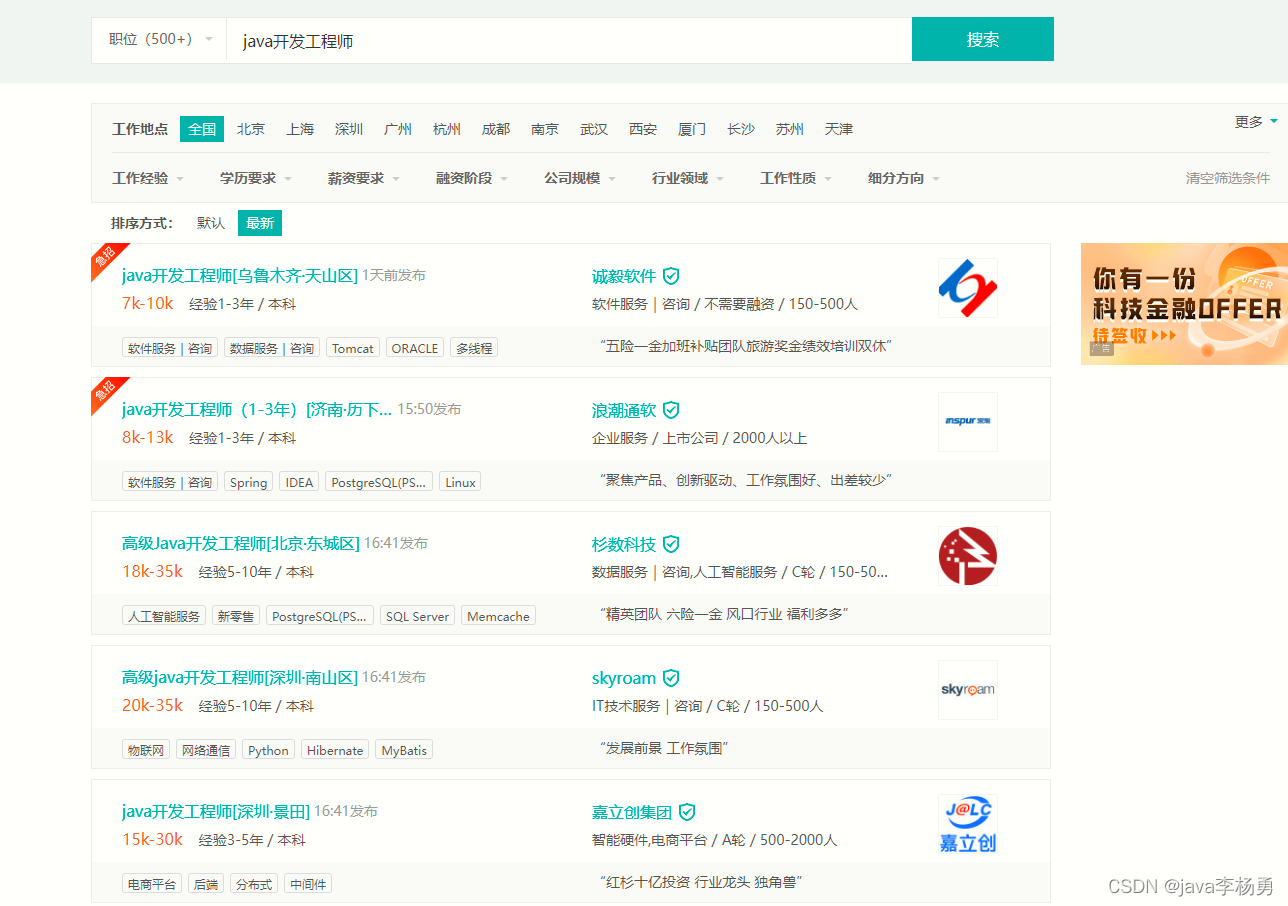Click verified shield icon beside 浪潮通软
Image resolution: width=1288 pixels, height=906 pixels.
point(671,410)
